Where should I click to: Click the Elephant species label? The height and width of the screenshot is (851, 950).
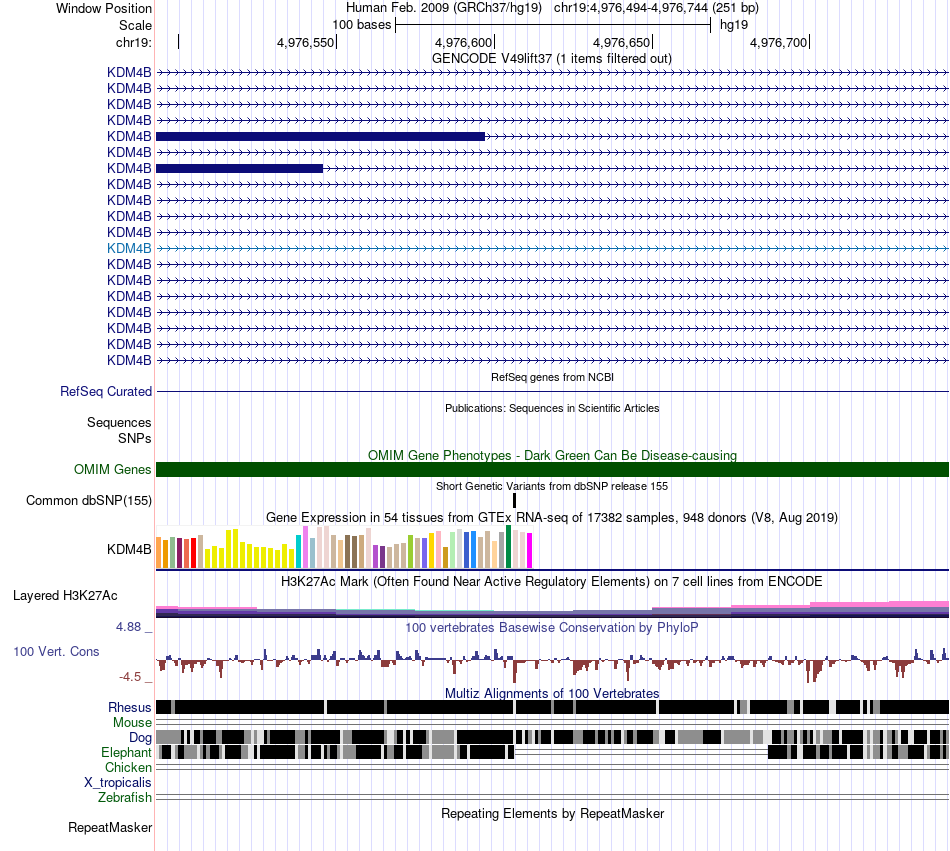click(126, 752)
